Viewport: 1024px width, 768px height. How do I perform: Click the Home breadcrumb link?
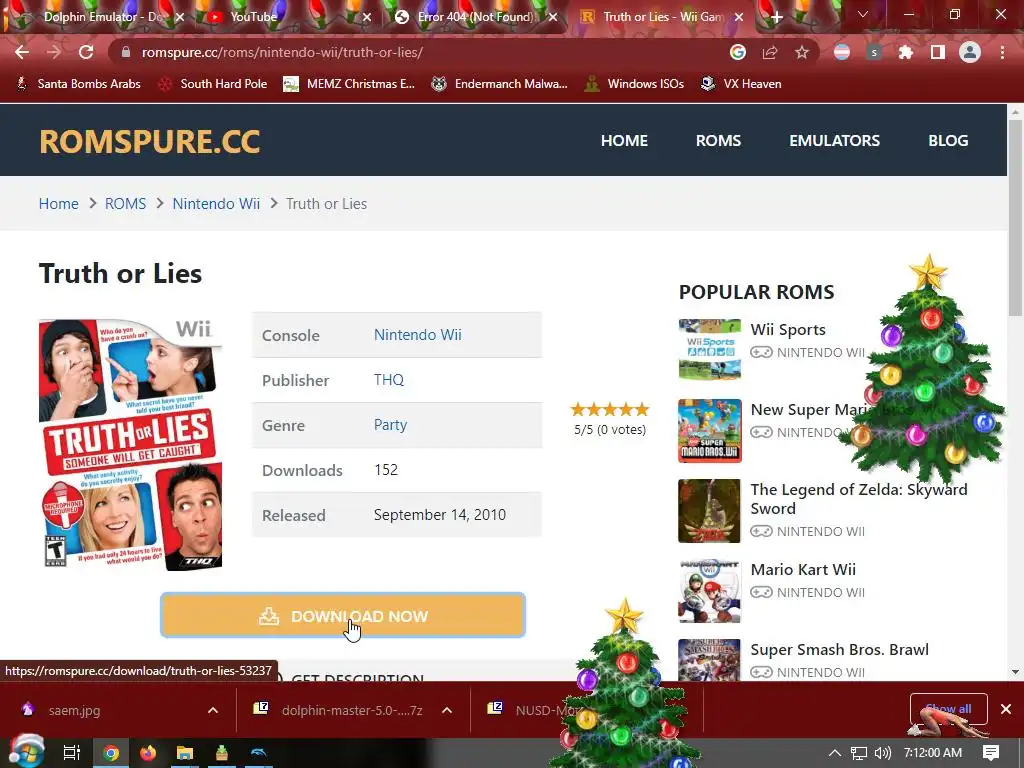click(x=59, y=204)
